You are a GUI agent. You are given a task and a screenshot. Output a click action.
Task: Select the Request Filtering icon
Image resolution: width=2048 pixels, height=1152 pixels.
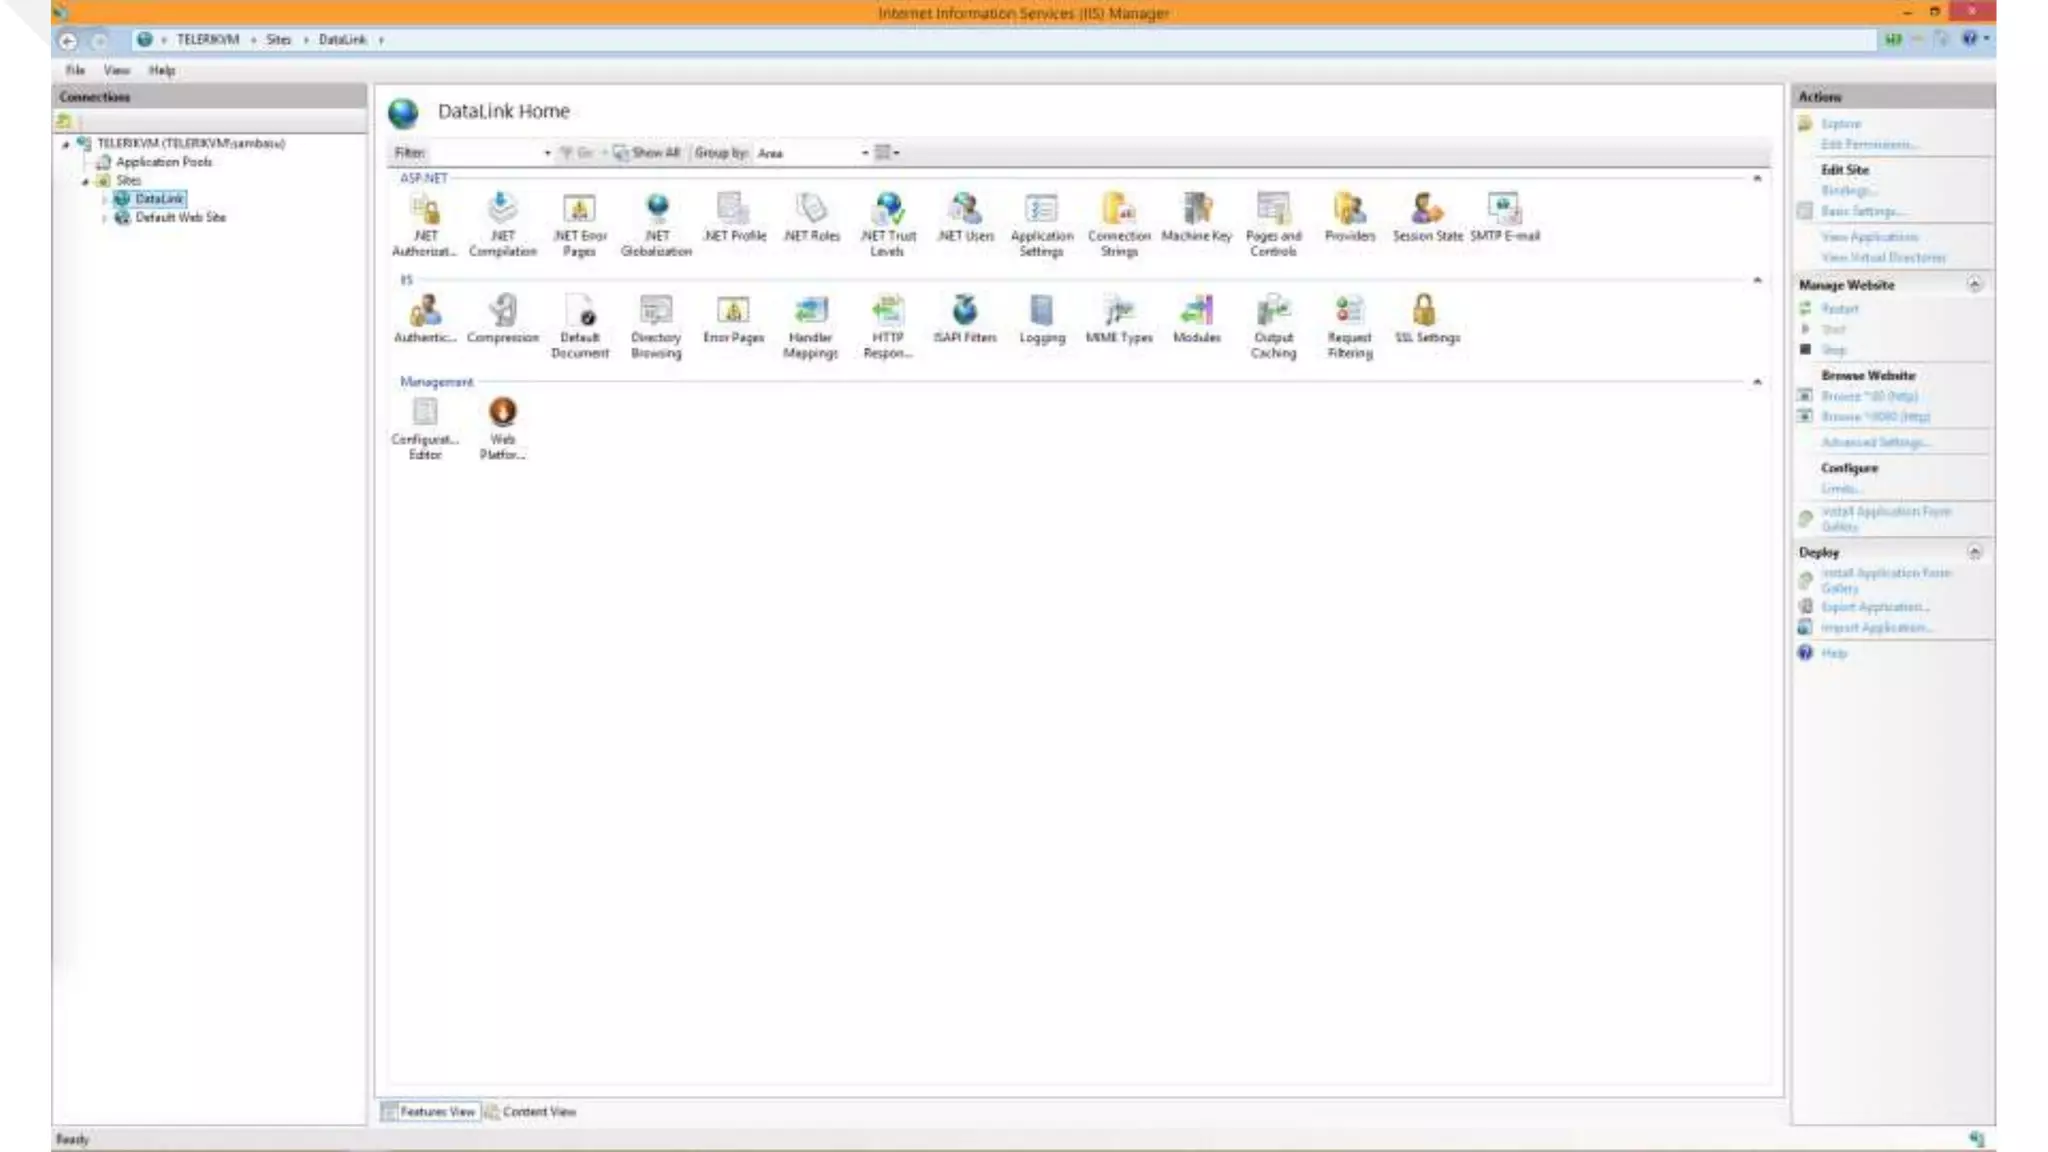(x=1350, y=326)
